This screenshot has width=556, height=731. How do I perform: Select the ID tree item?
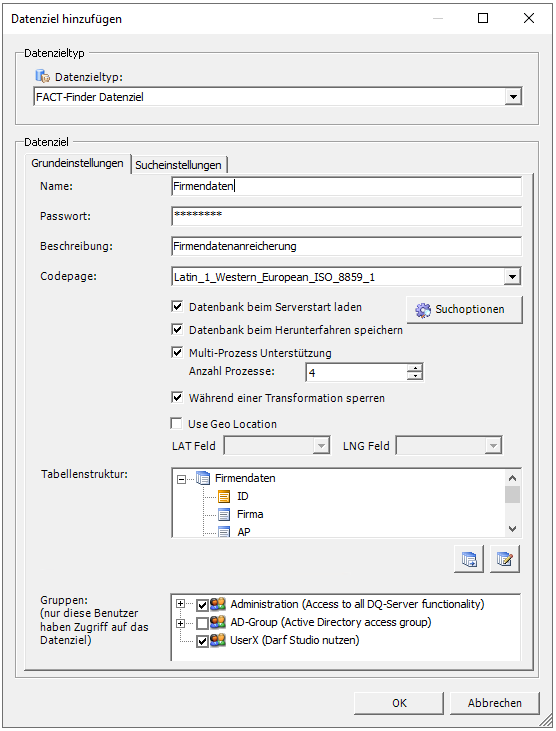point(243,497)
